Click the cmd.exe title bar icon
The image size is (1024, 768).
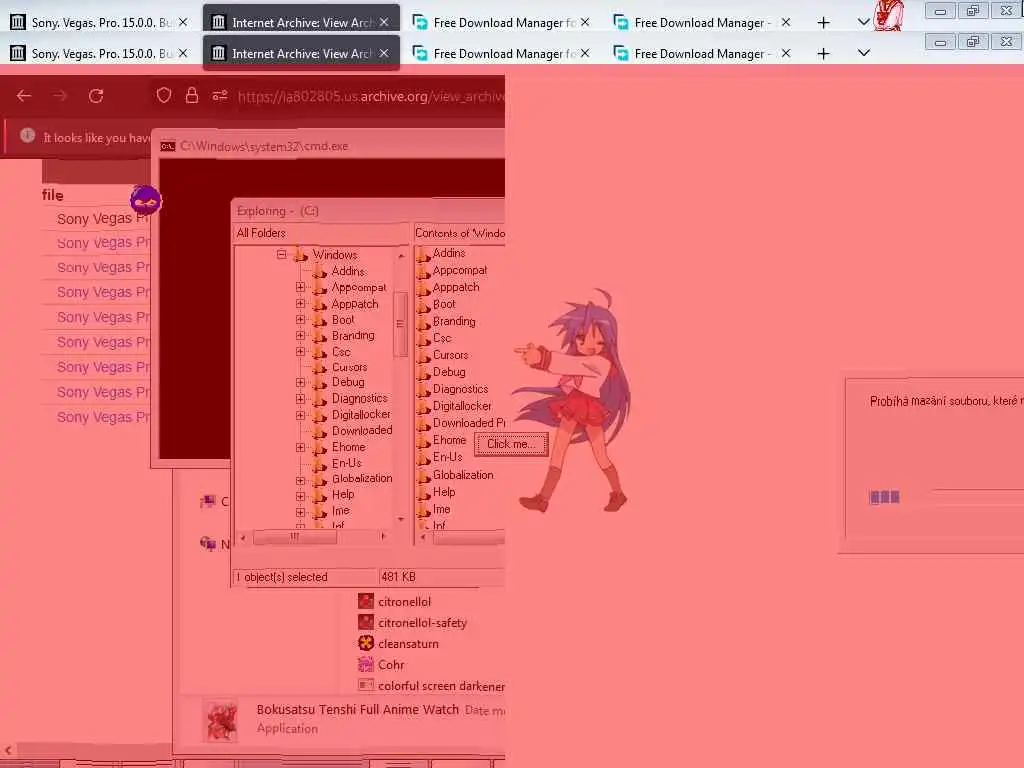click(x=168, y=146)
